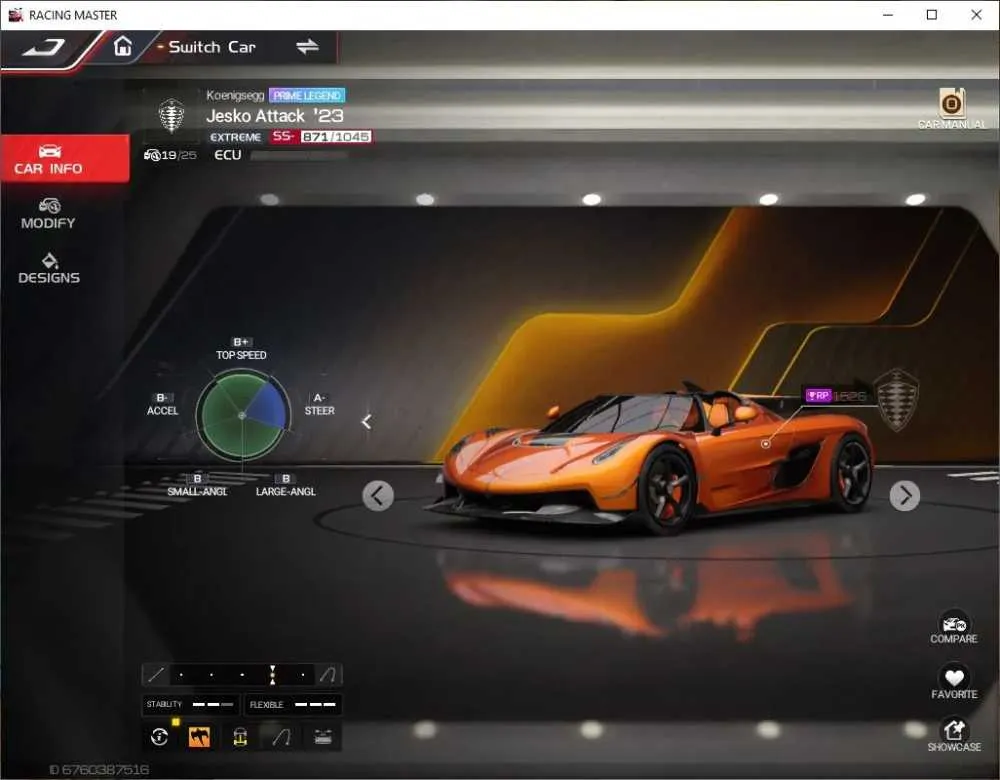Screen dimensions: 1000x780
Task: Click the performance radar chart
Action: [243, 416]
